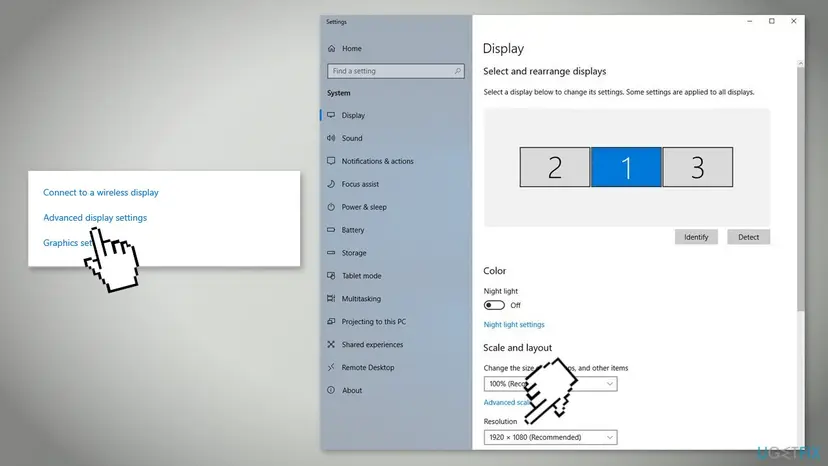Select display monitor 2
Image resolution: width=828 pixels, height=466 pixels.
[x=554, y=167]
